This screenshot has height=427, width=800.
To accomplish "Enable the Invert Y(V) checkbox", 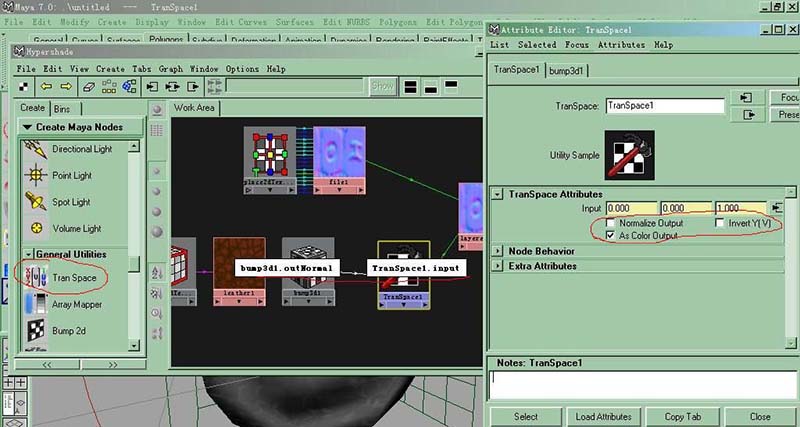I will 720,223.
